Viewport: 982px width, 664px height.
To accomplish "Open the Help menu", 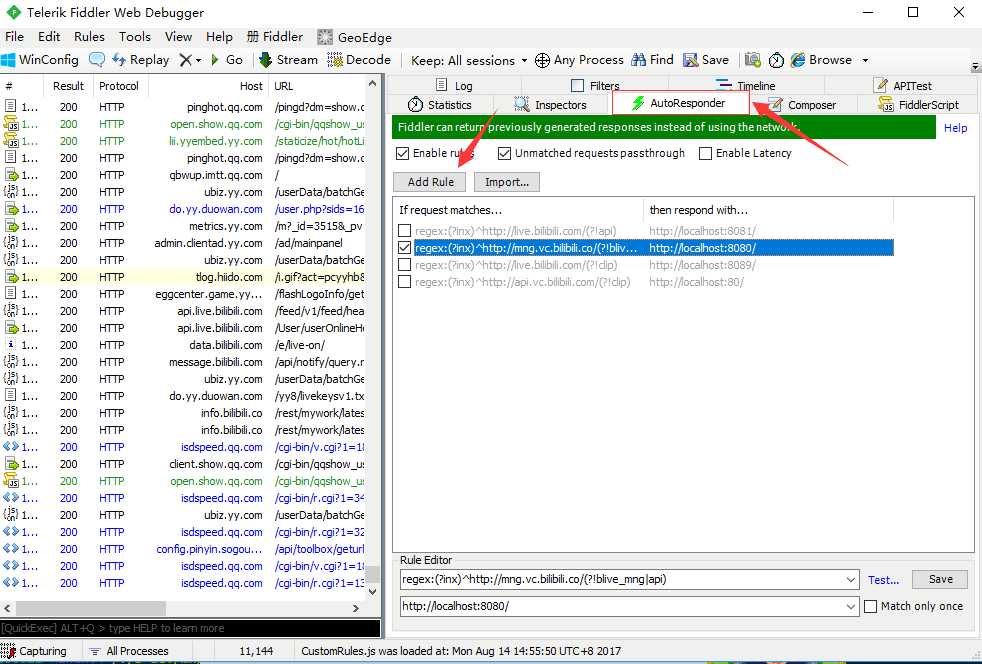I will pos(219,37).
